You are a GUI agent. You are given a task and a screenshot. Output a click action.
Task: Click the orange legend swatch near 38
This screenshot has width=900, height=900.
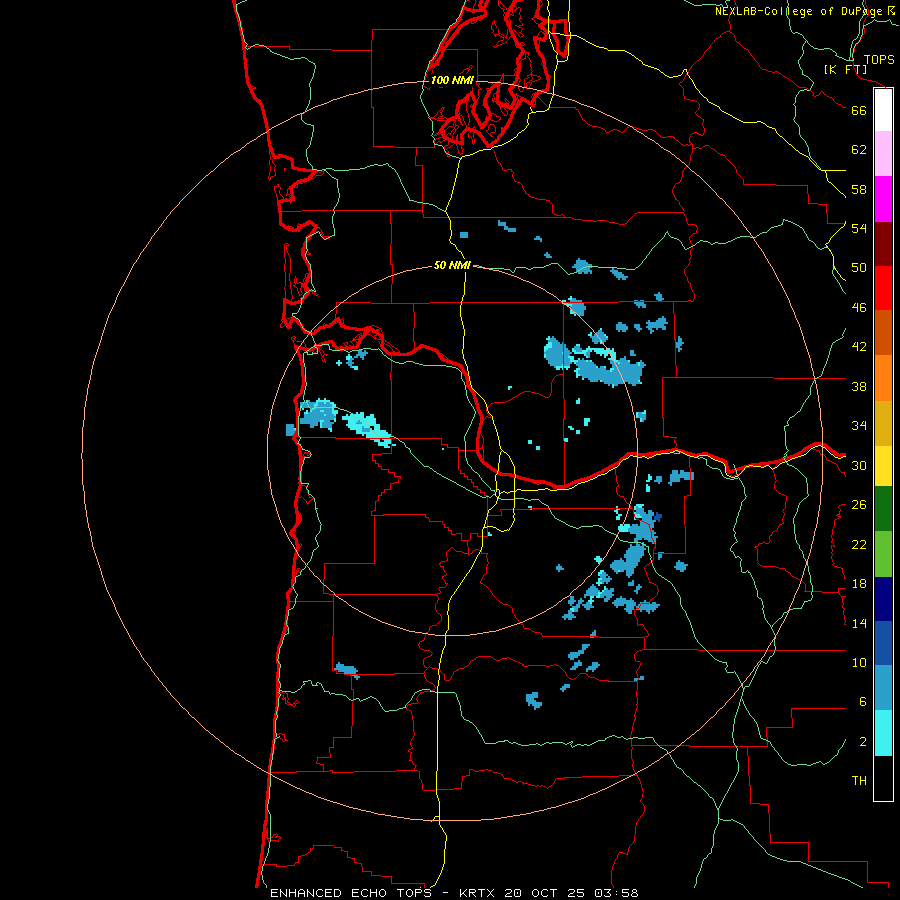click(x=883, y=378)
